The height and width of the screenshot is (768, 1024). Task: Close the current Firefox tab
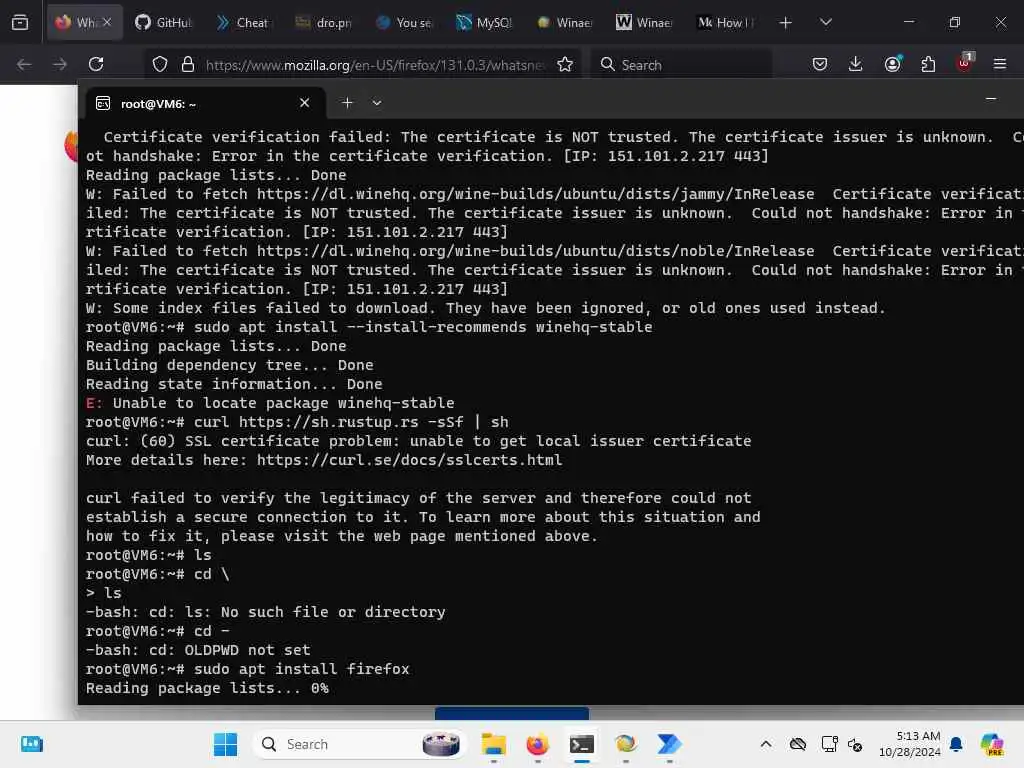pyautogui.click(x=107, y=22)
